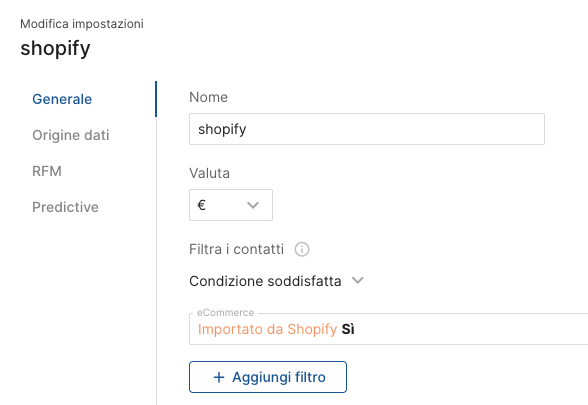The image size is (588, 405).
Task: Expand the Condizione soddisfatta dropdown
Action: [276, 281]
